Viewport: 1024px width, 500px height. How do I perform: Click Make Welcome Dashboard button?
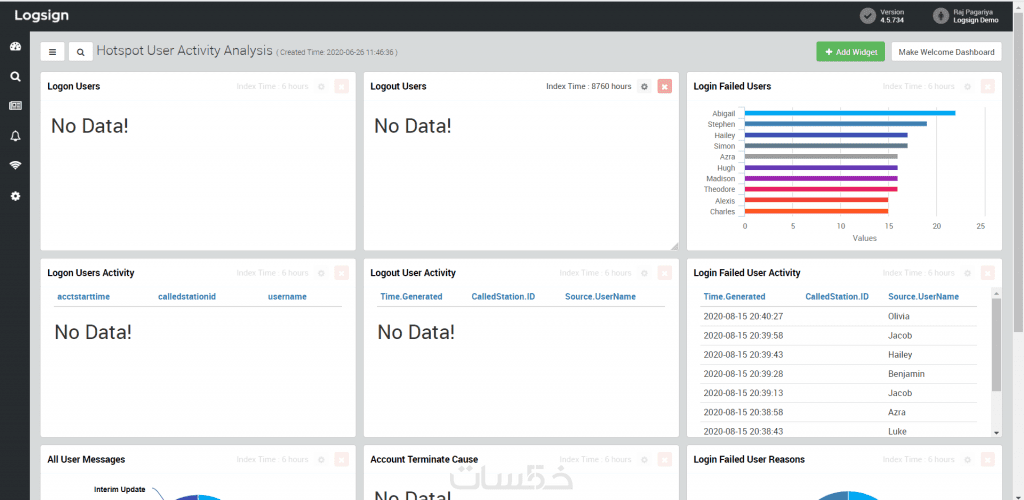tap(946, 52)
